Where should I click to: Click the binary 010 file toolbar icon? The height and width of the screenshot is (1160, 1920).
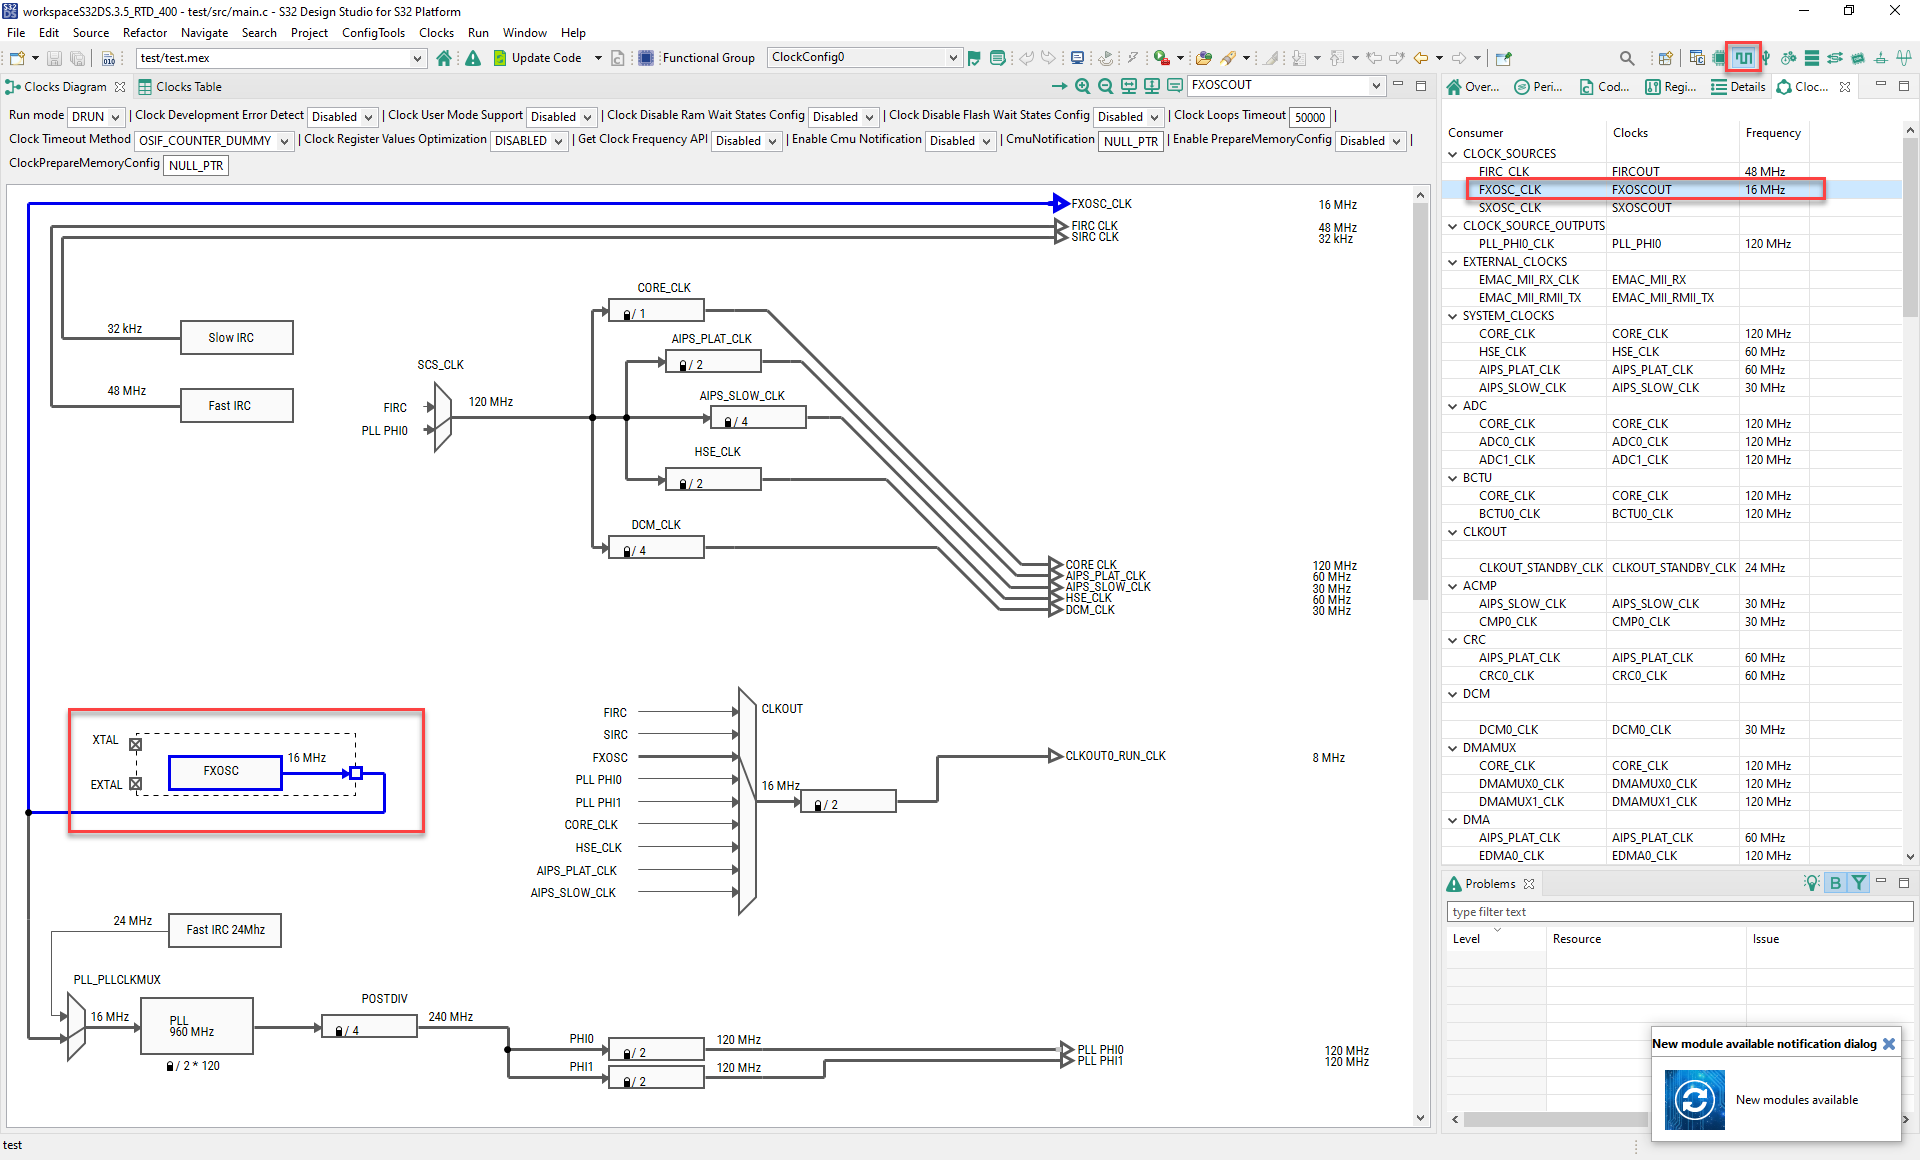point(108,58)
